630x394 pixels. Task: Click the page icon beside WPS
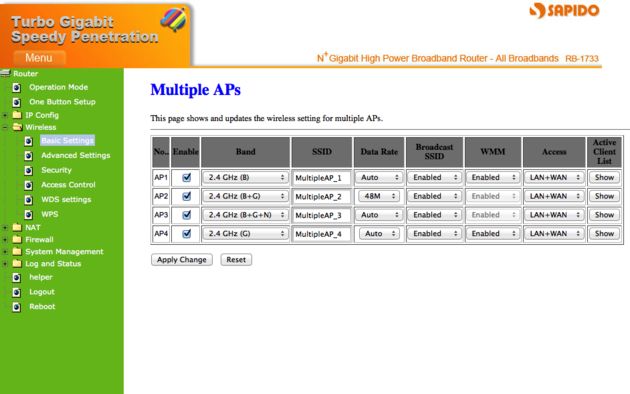[x=29, y=215]
